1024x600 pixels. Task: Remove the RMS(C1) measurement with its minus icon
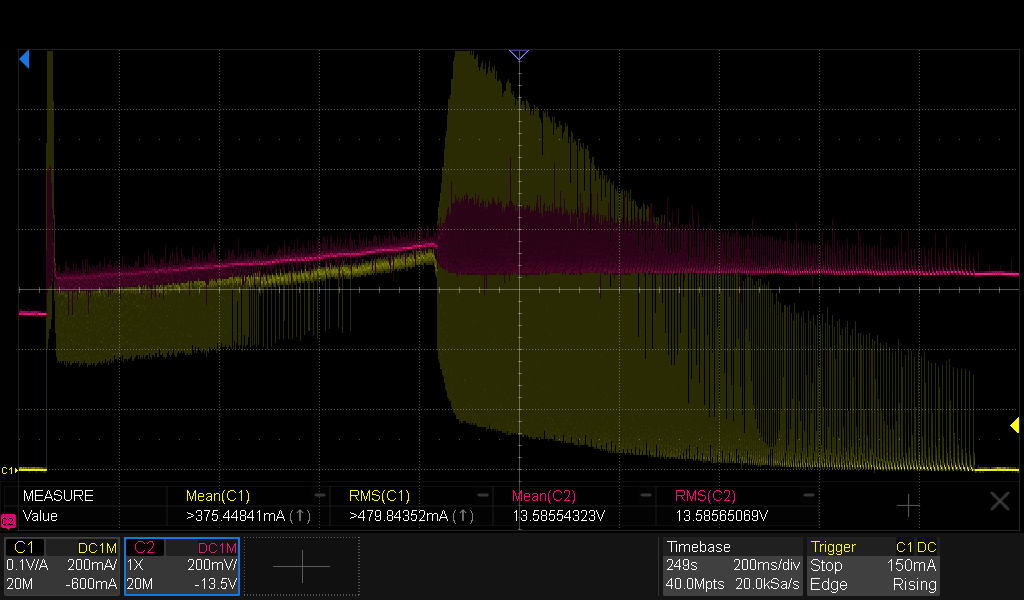(483, 496)
